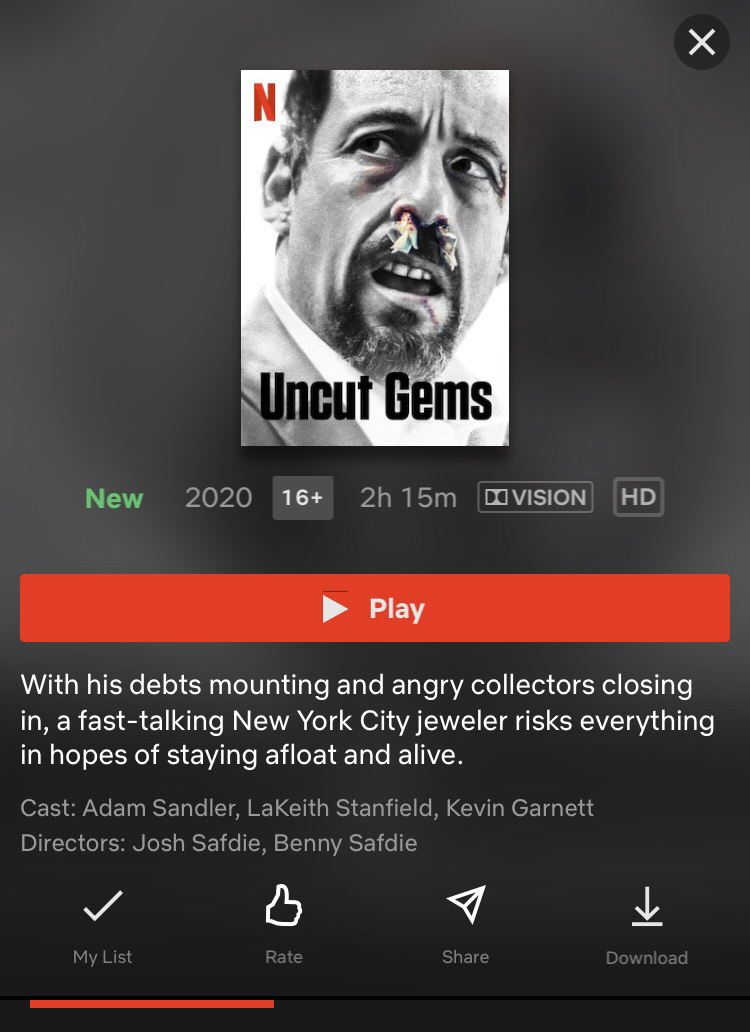Toggle the My List checkmark icon

click(x=103, y=905)
